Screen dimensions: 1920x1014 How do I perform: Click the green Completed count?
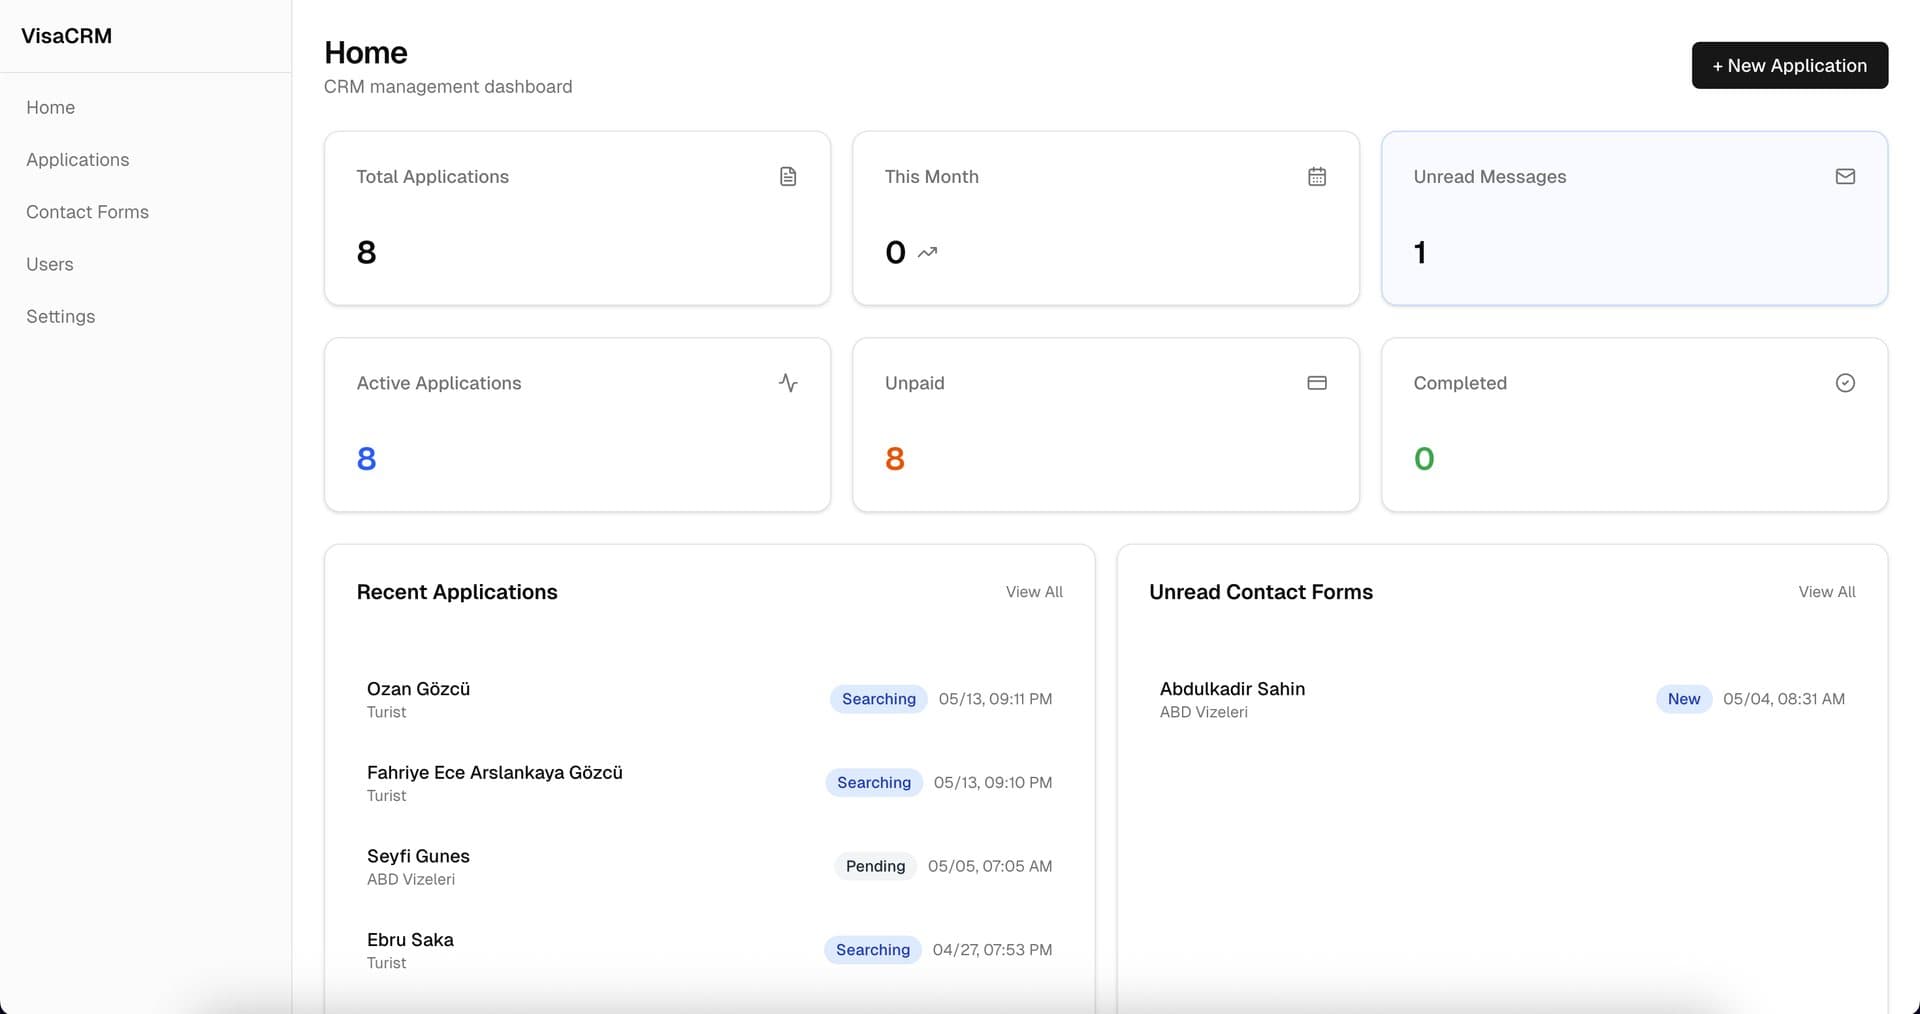point(1424,459)
